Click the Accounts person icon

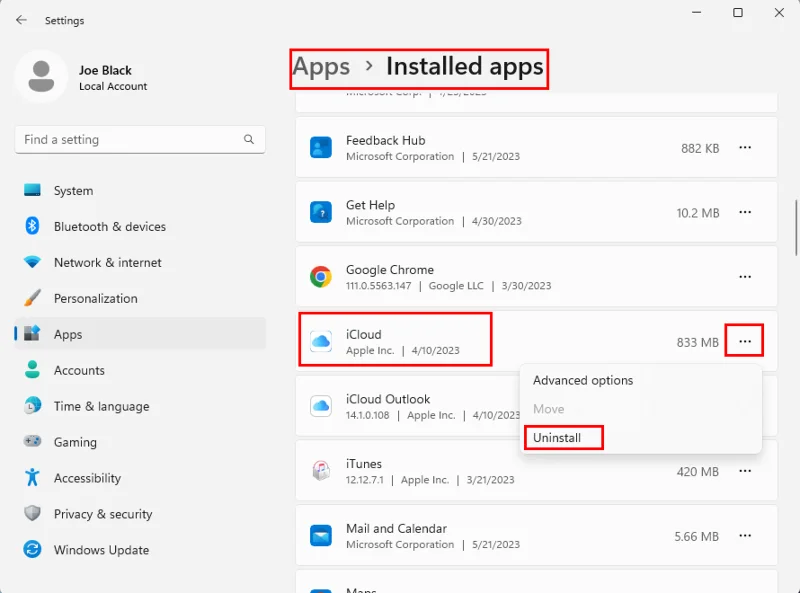tap(32, 369)
